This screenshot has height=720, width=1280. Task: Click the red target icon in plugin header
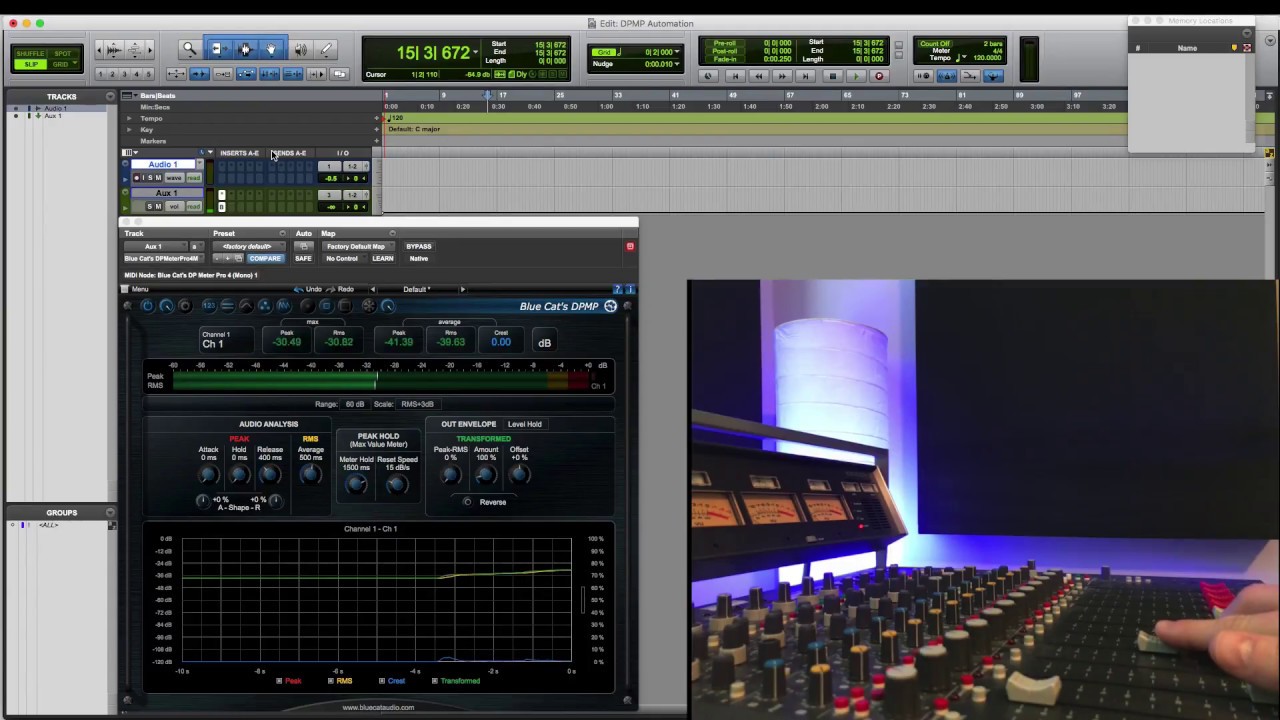coord(630,246)
